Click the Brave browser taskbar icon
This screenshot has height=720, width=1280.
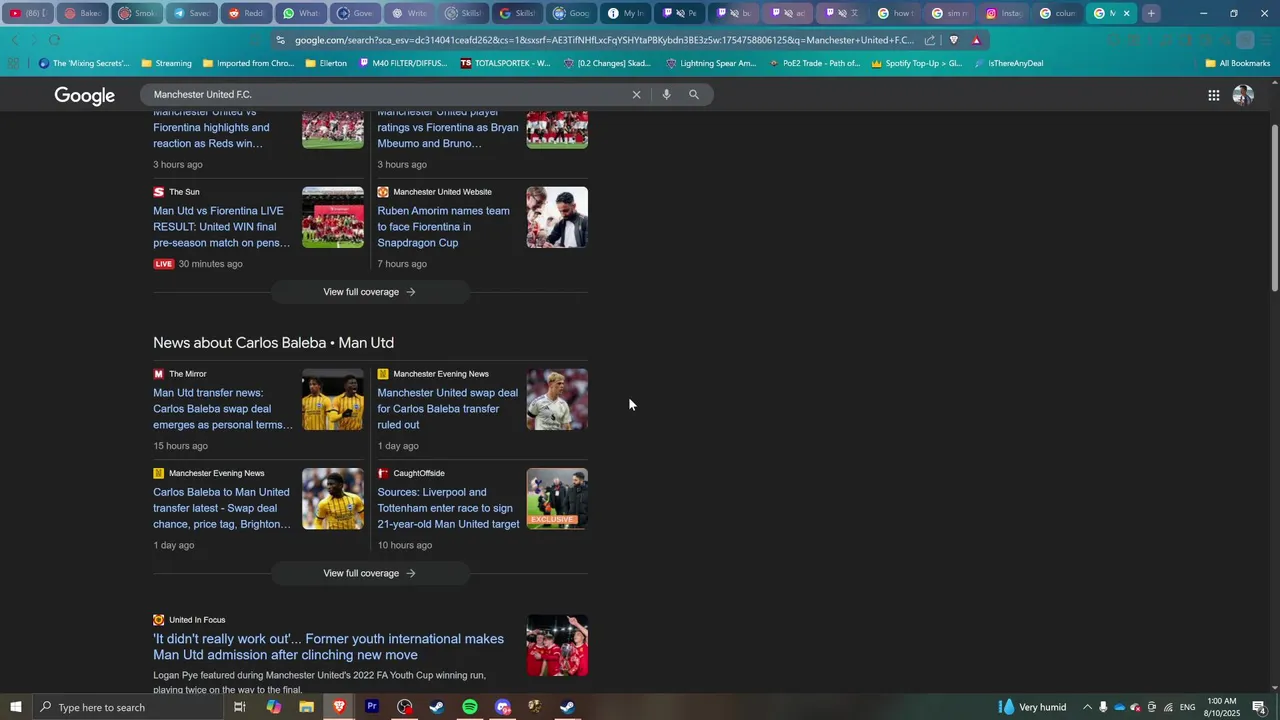click(339, 707)
